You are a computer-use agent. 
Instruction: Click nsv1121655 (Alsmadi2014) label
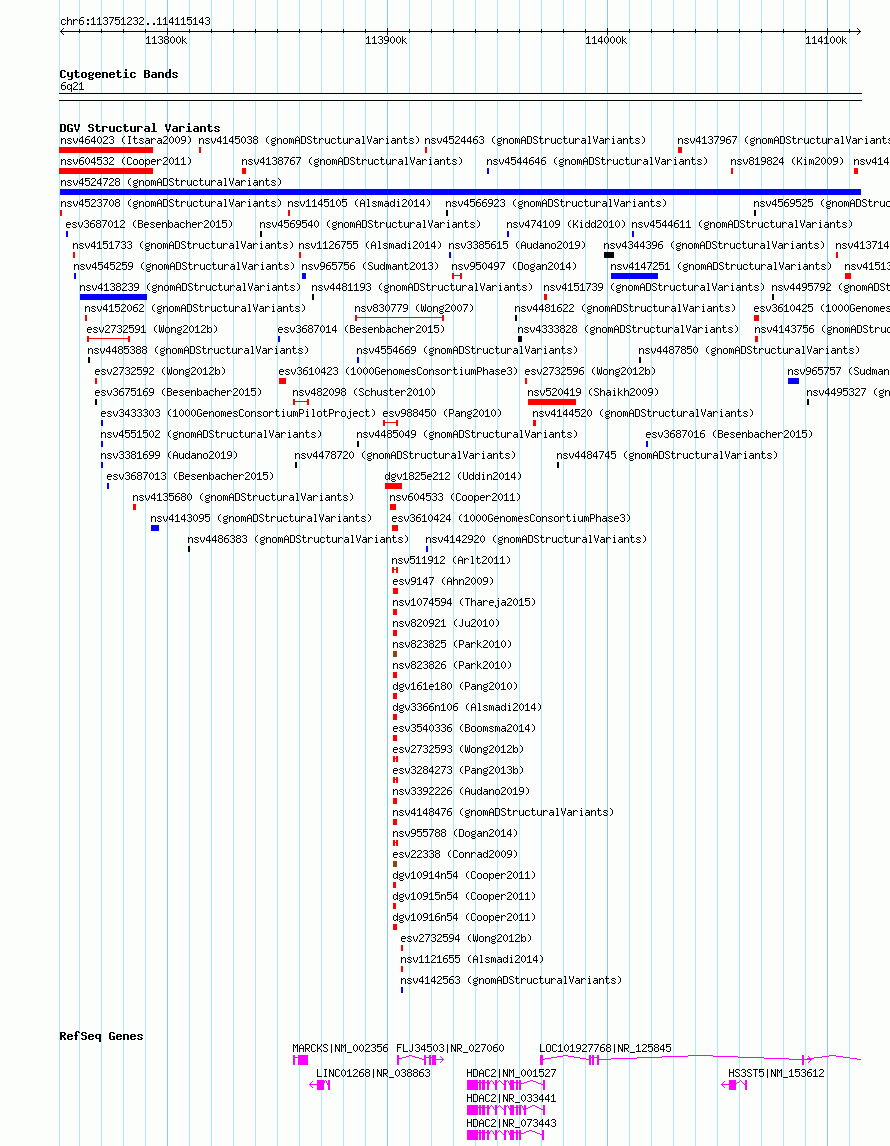472,960
